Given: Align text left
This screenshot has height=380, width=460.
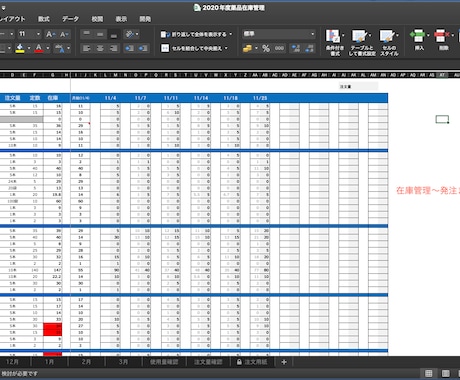Looking at the screenshot, I should click(x=86, y=48).
